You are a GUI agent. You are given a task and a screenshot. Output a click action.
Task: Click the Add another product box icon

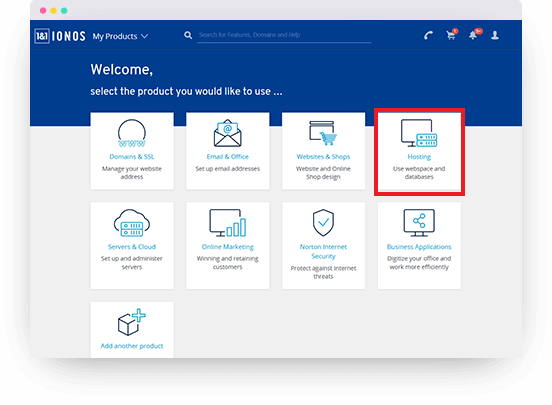click(132, 322)
